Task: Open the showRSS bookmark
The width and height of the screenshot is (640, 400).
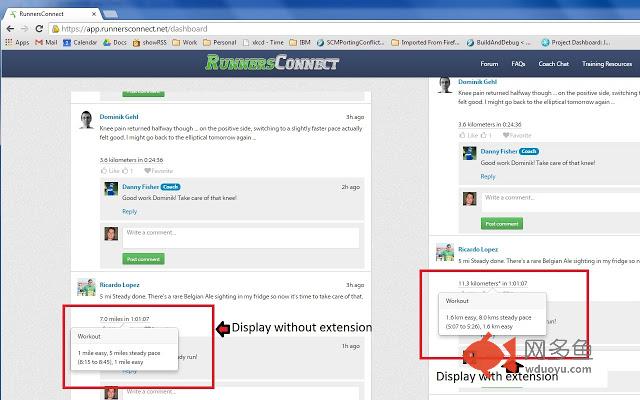Action: point(150,42)
